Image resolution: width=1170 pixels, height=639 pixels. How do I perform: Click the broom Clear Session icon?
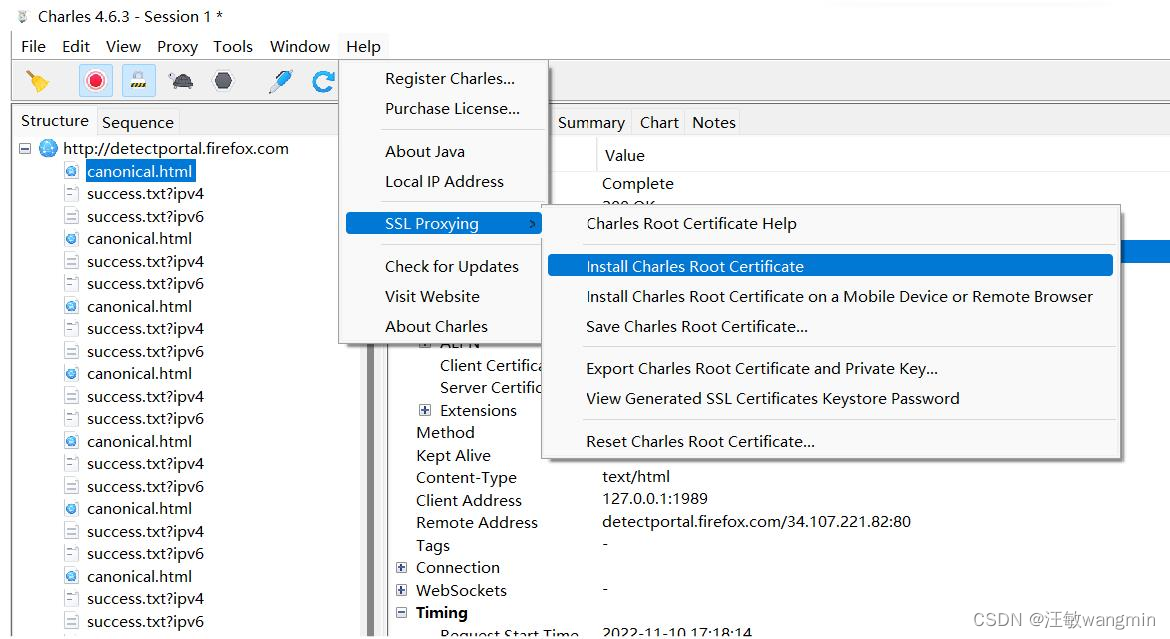point(37,81)
